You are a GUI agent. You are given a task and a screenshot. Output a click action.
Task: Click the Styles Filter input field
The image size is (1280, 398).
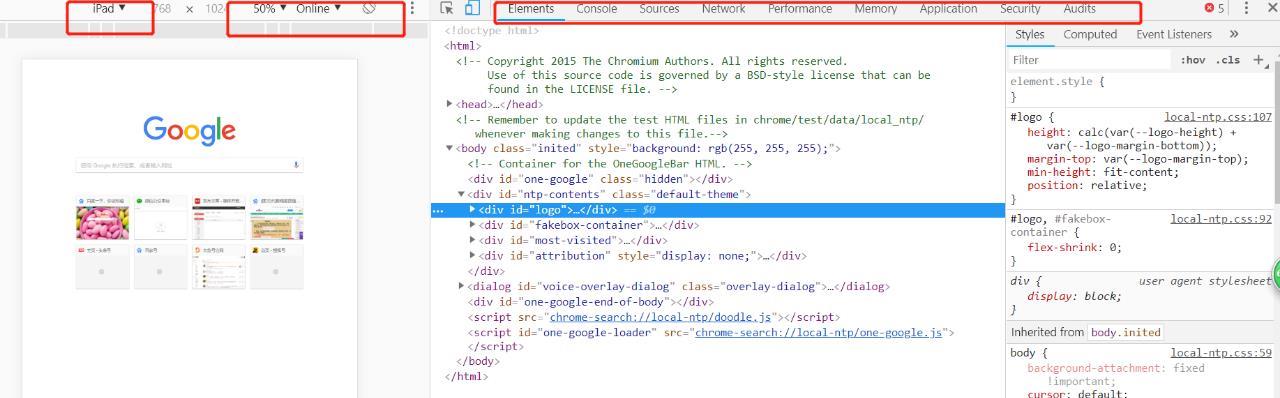click(1089, 60)
